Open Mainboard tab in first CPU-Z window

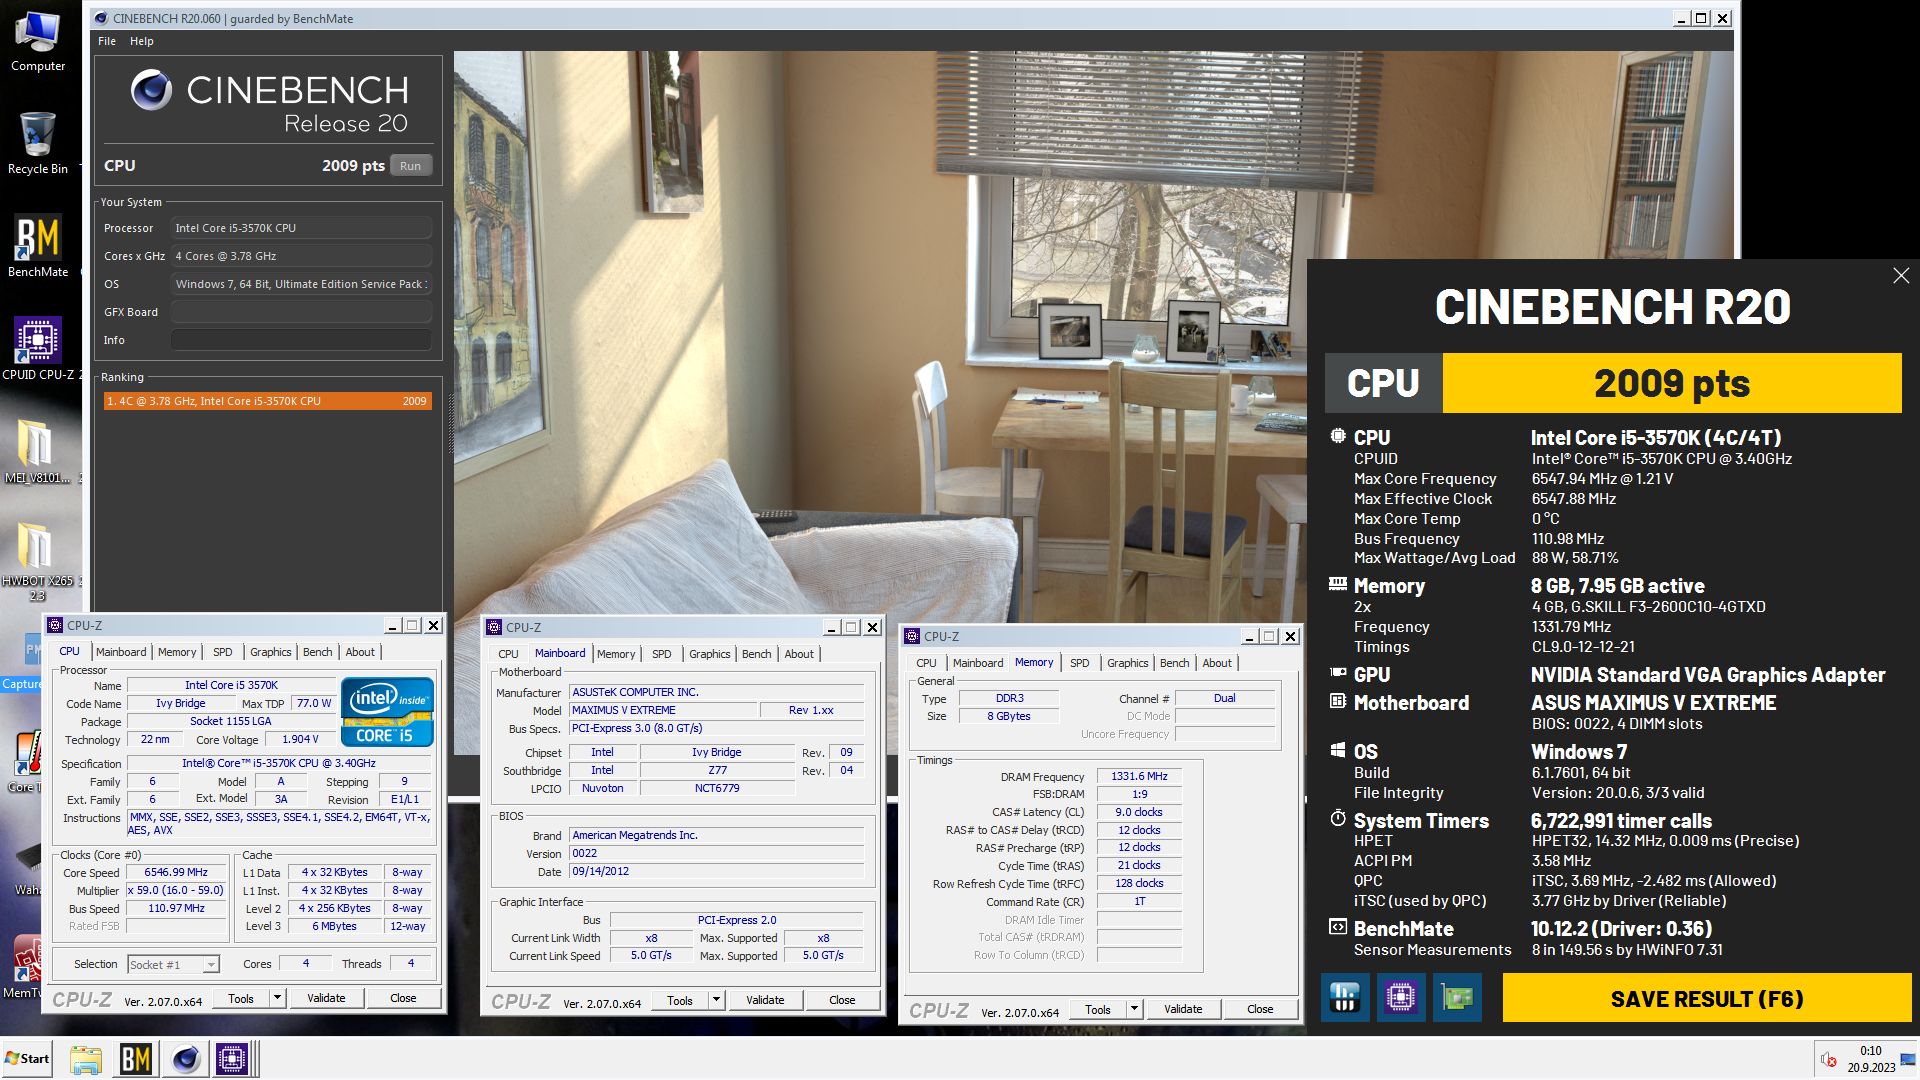point(121,652)
